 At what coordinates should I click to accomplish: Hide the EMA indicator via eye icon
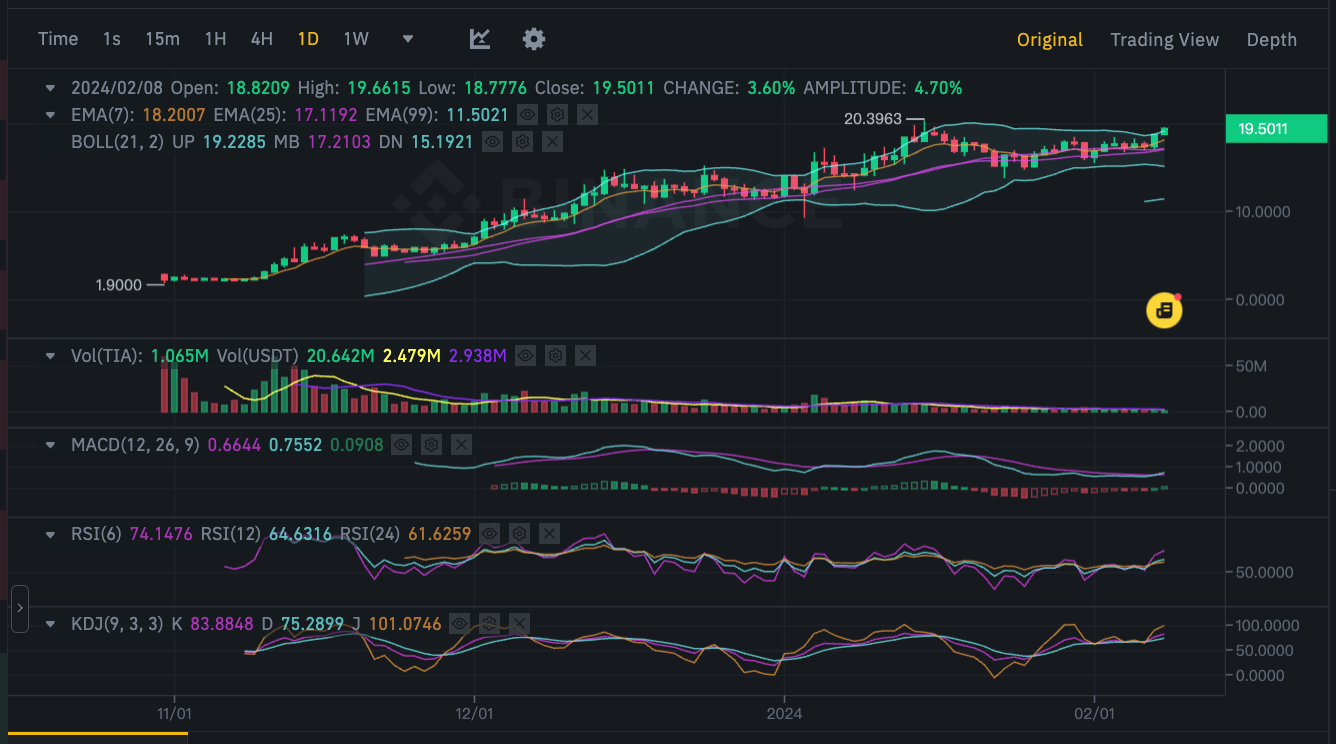[x=528, y=115]
